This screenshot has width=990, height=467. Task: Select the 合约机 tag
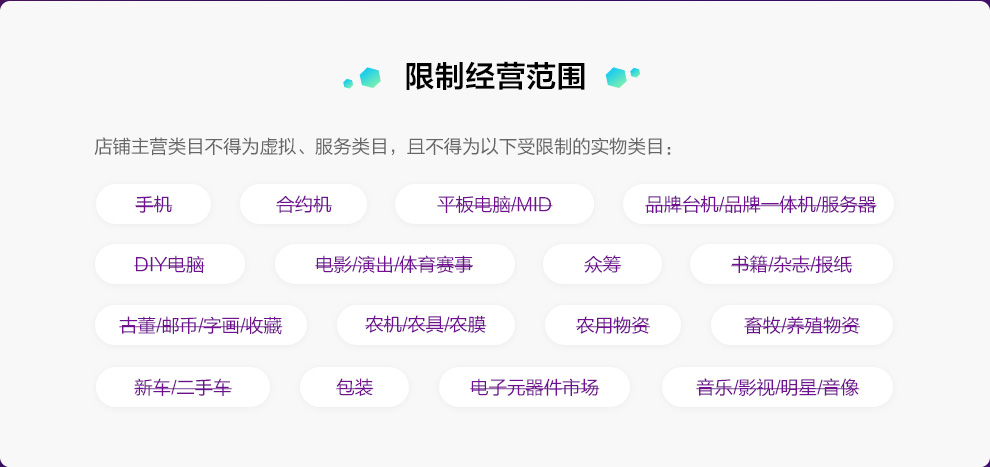coord(303,205)
